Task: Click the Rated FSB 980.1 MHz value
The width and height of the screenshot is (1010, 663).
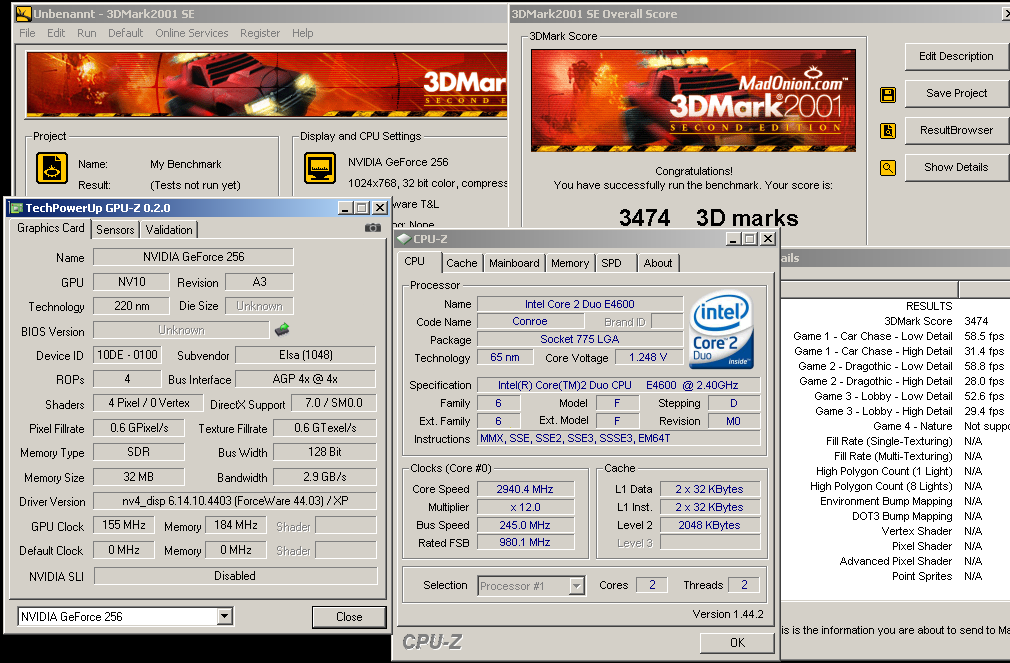Action: tap(525, 543)
